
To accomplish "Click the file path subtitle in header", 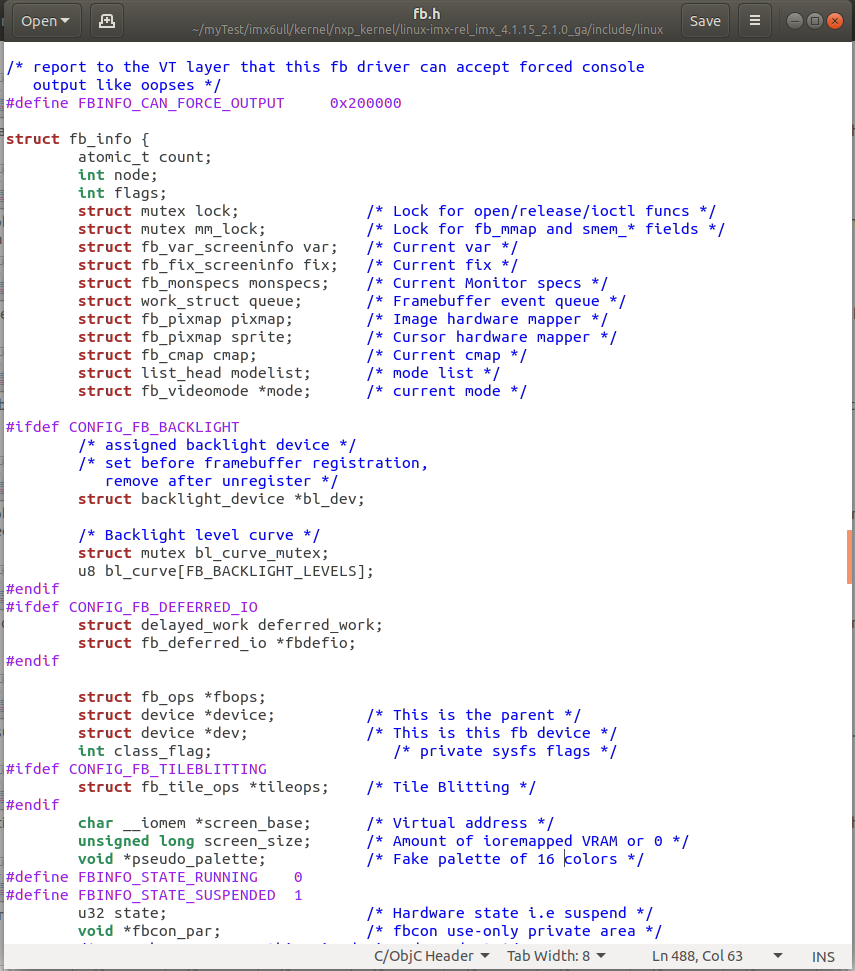I will click(x=427, y=30).
